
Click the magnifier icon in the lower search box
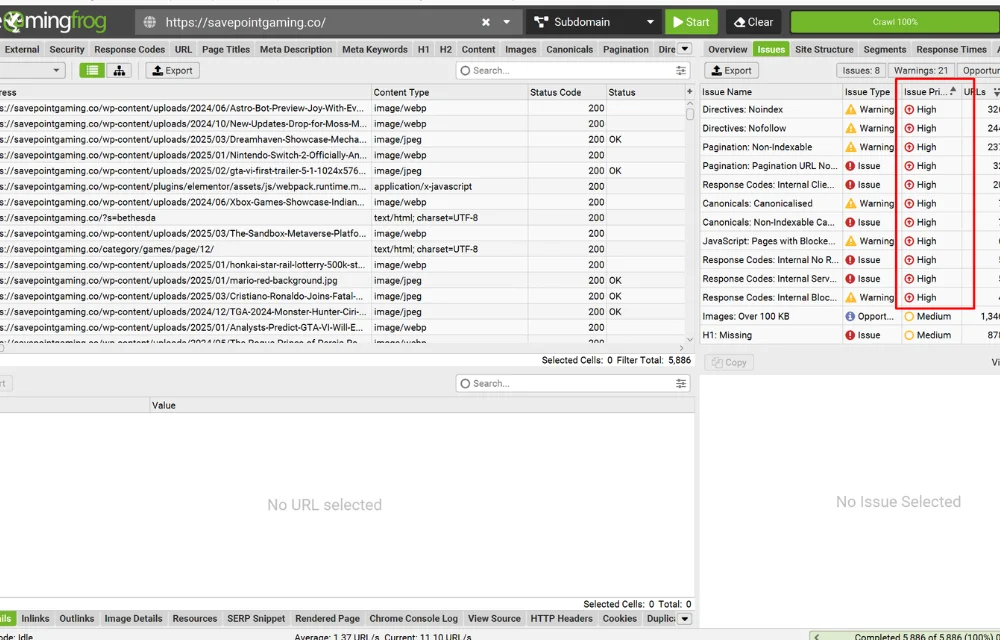point(466,383)
